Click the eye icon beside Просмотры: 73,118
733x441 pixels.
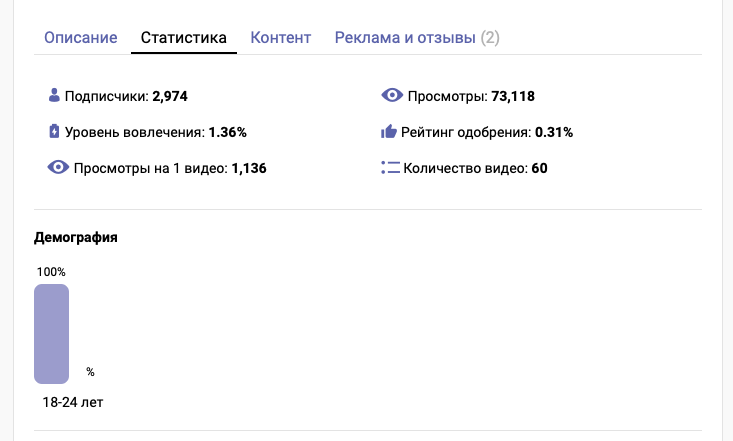click(392, 96)
